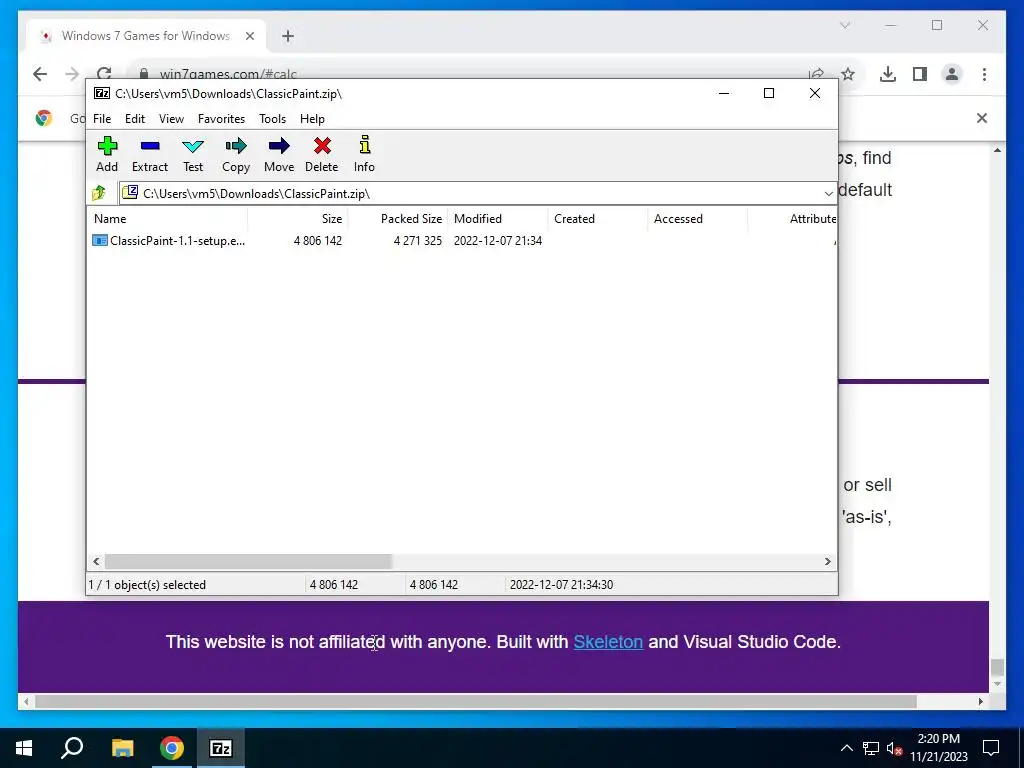
Task: Run the Test archive tool
Action: tap(193, 154)
